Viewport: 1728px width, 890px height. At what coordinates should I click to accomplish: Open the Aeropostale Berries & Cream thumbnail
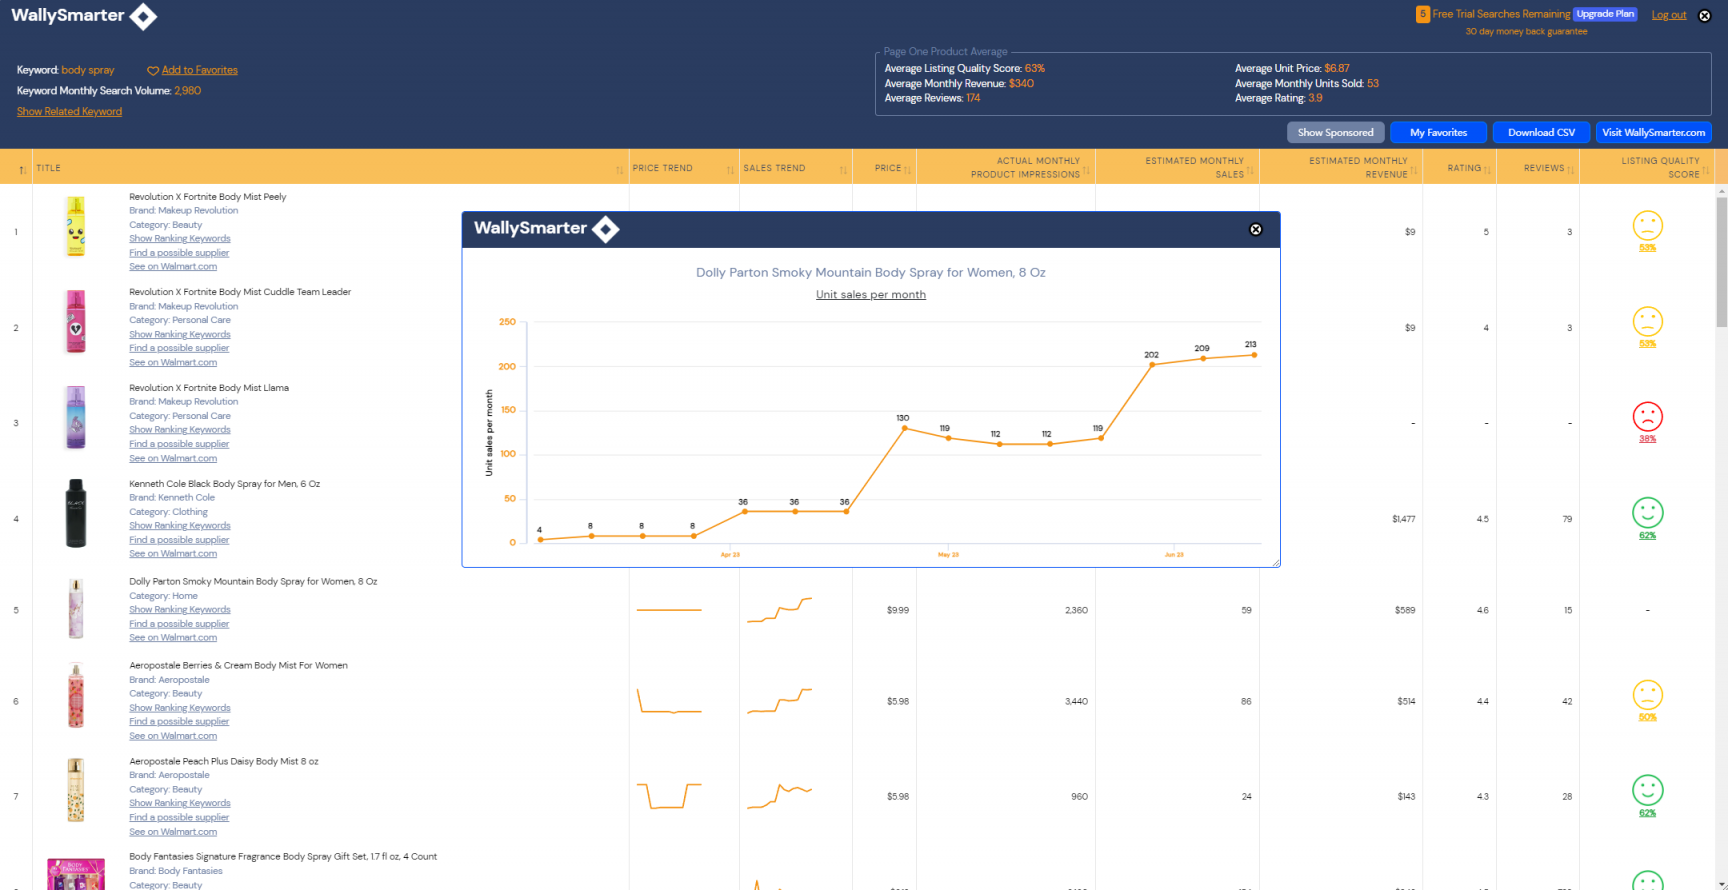pos(75,695)
